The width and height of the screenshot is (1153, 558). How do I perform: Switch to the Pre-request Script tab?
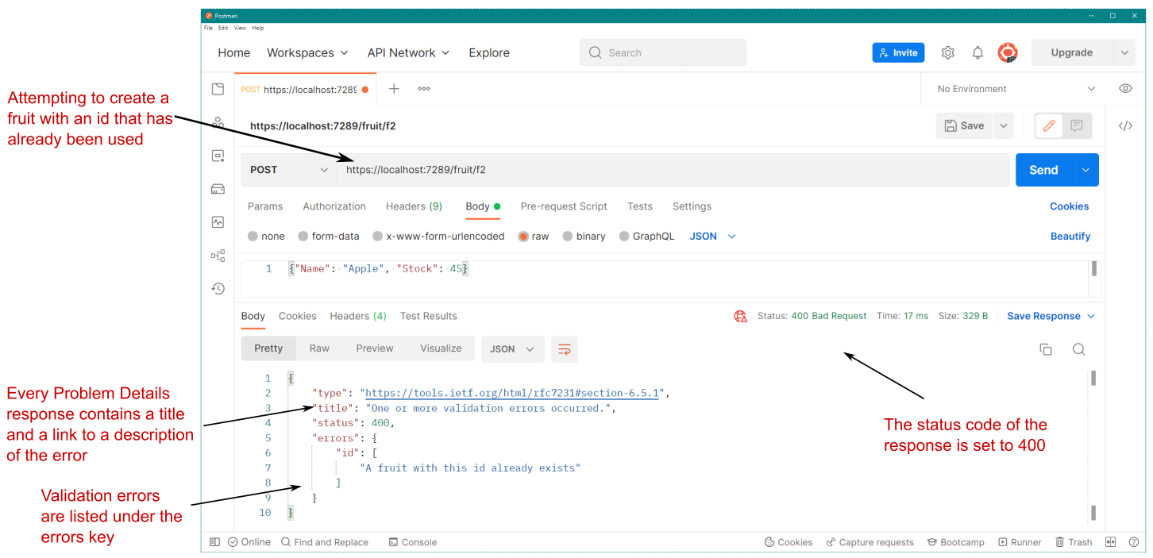[x=564, y=207]
